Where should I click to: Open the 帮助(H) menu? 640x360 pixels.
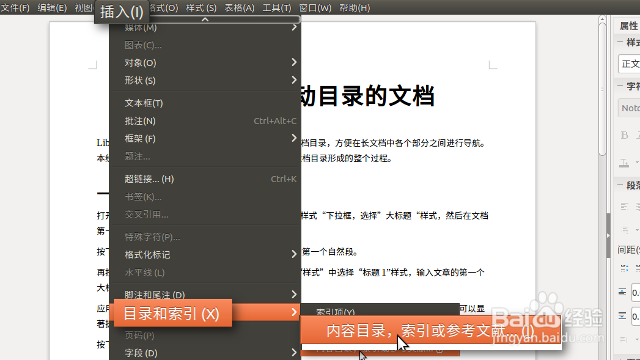[355, 8]
